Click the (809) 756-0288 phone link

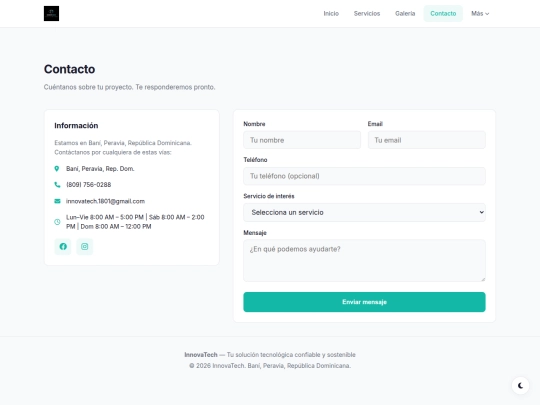(89, 185)
